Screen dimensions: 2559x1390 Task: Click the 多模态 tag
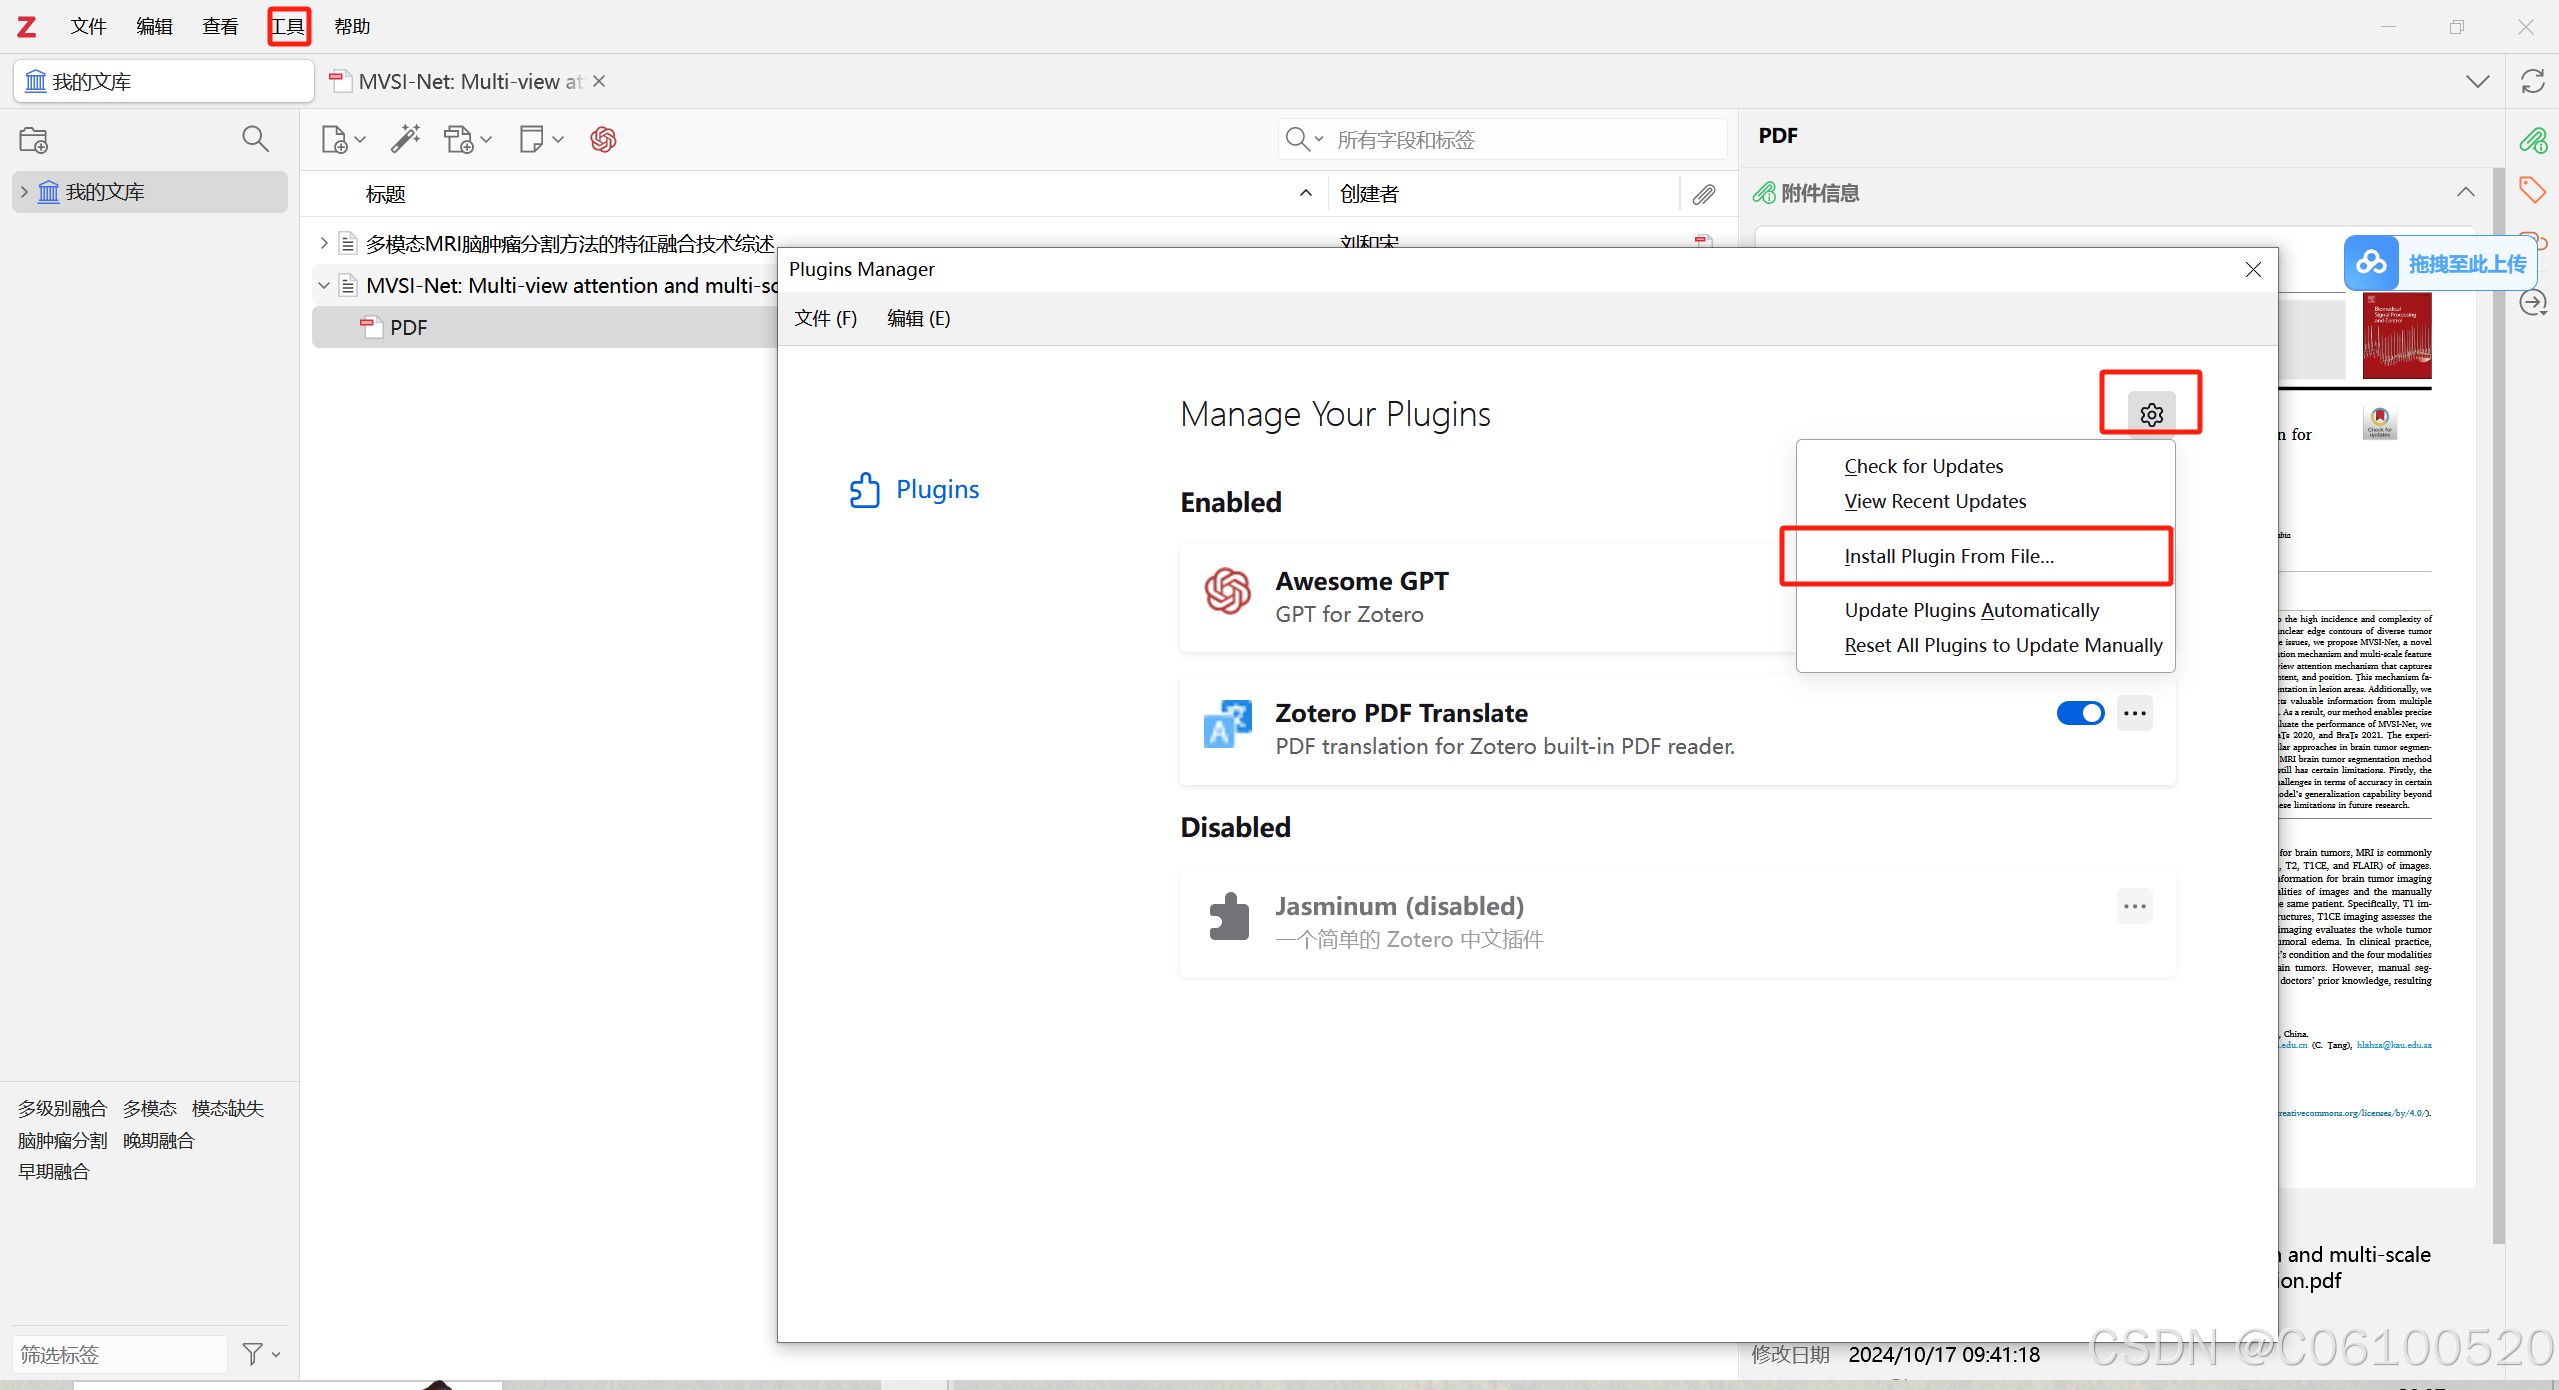149,1108
